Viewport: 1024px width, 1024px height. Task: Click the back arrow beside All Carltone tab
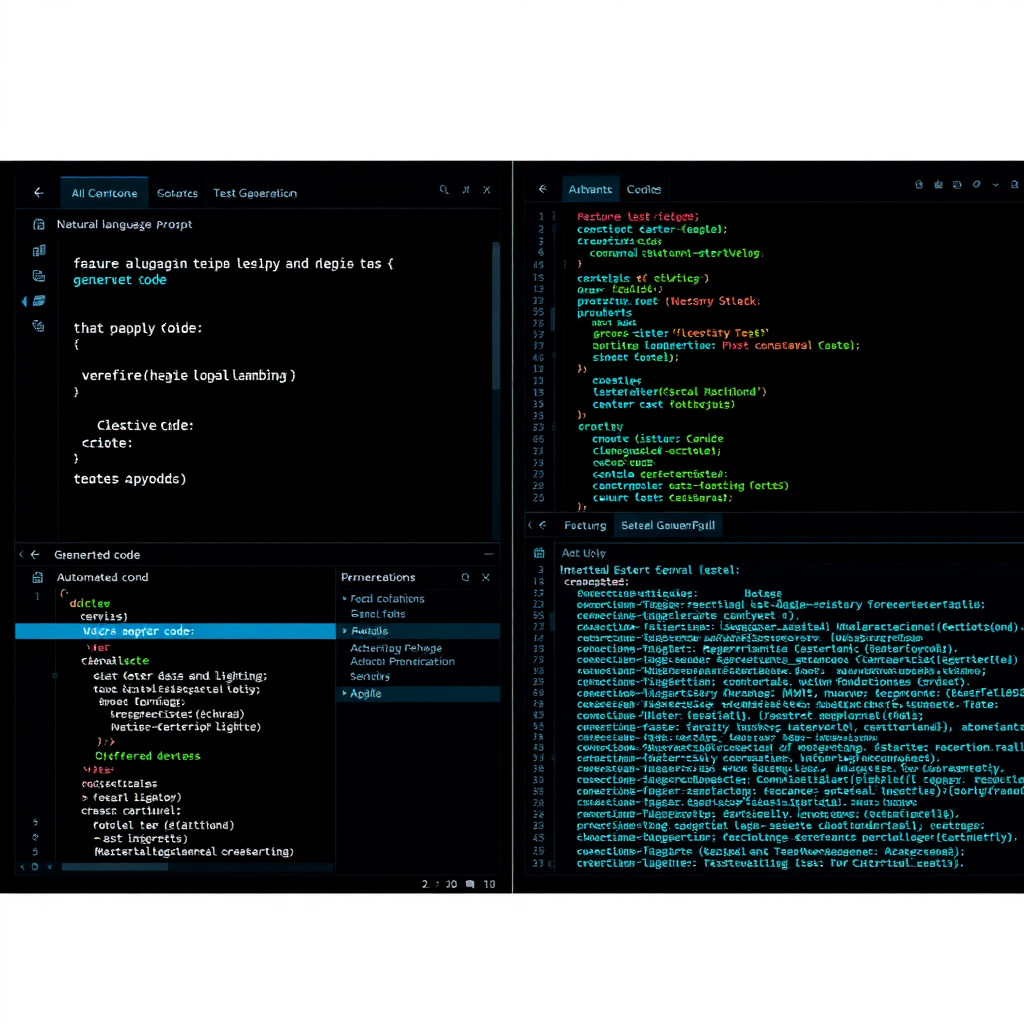39,193
